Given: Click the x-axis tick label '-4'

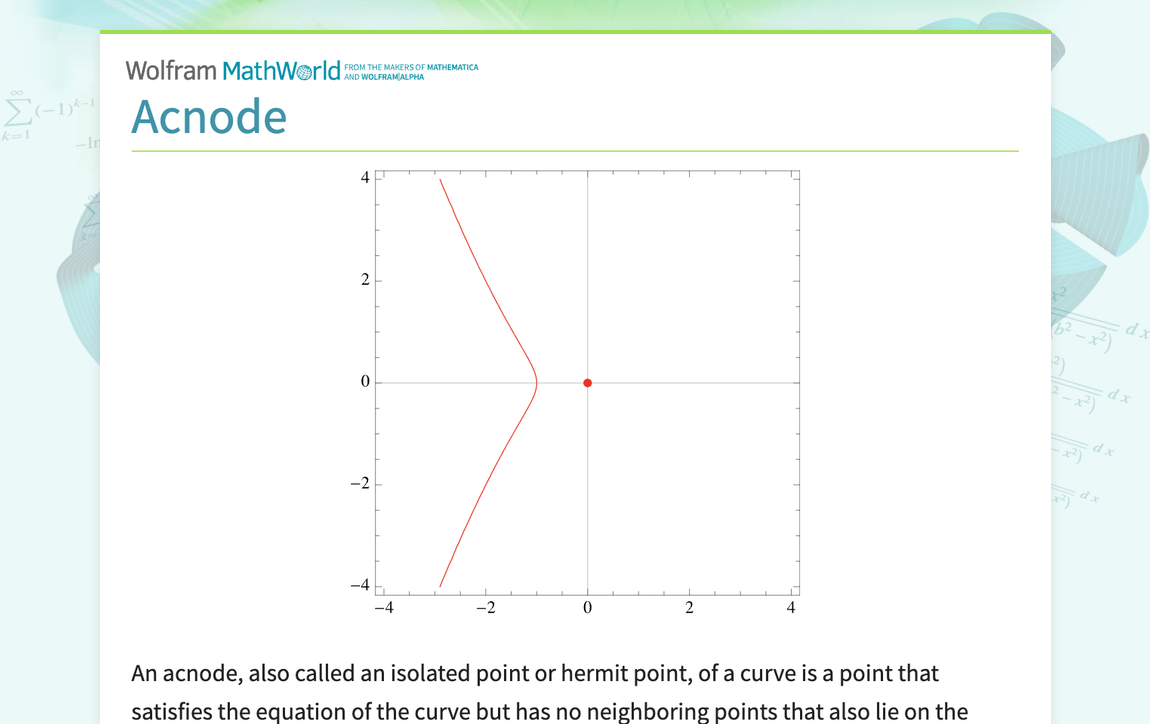Looking at the screenshot, I should click(x=384, y=605).
